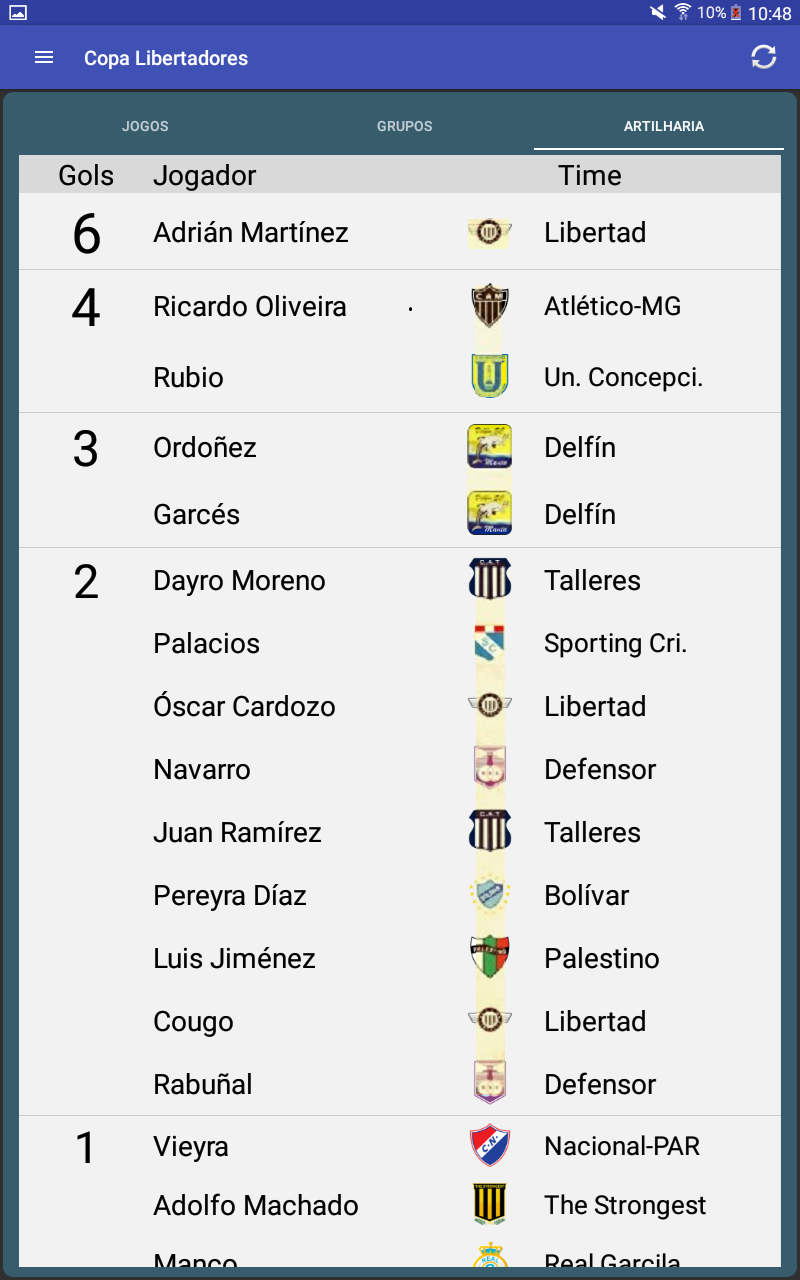
Task: Tap the Sporting Cri. team crest
Action: (x=490, y=643)
